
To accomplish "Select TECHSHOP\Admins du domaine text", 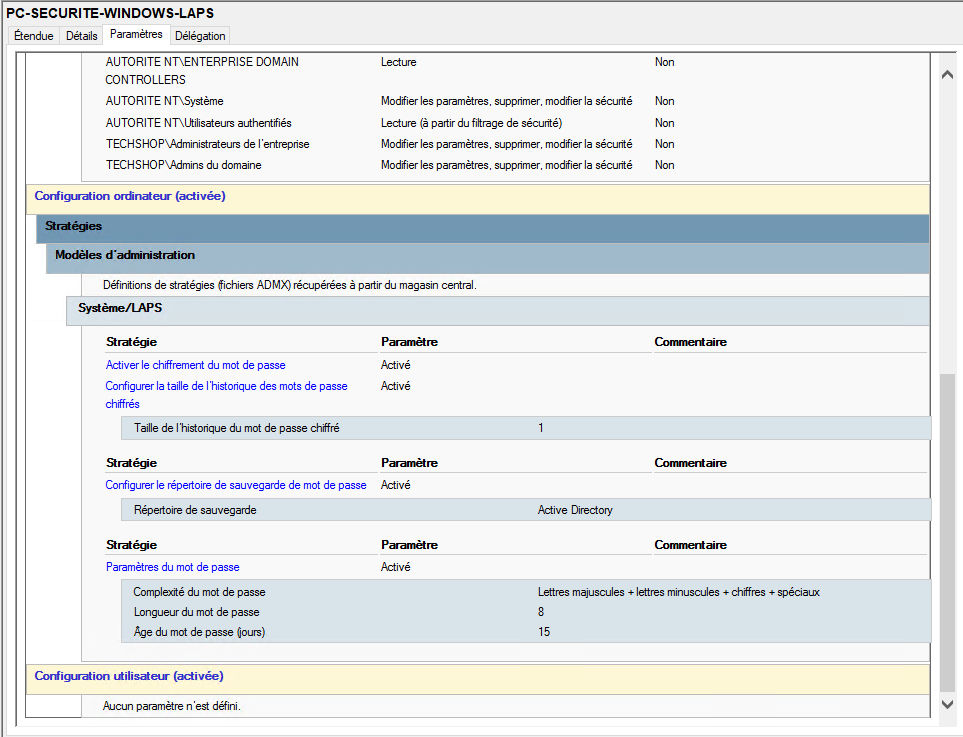I will click(184, 165).
